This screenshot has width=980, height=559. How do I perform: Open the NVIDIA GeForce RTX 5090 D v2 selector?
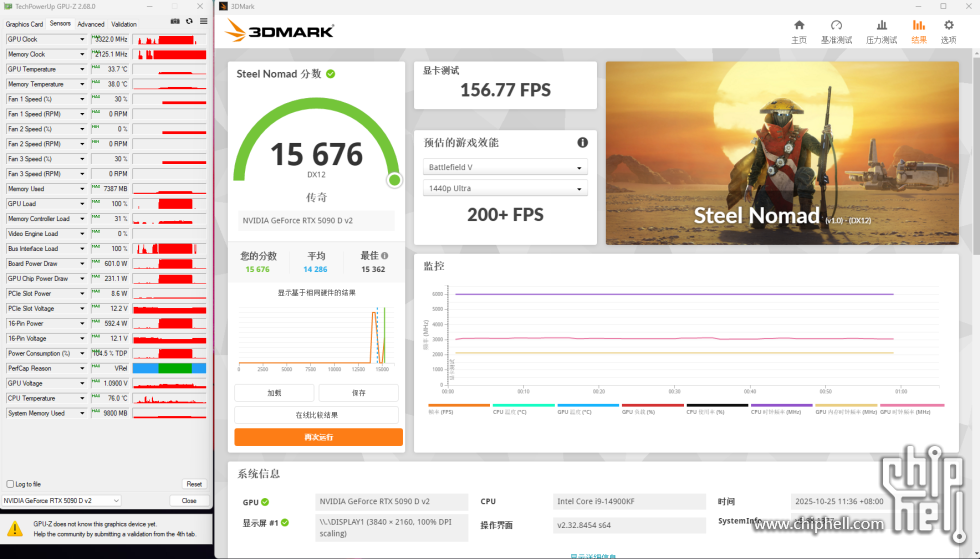click(61, 500)
